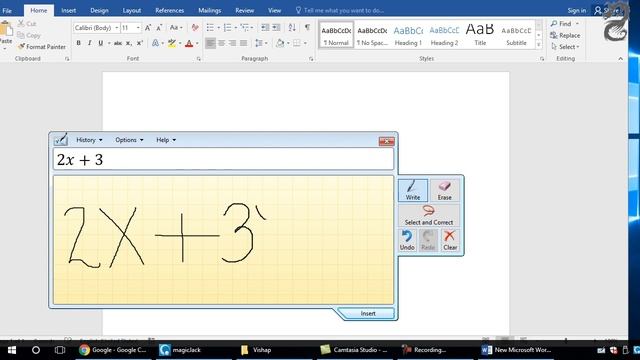The height and width of the screenshot is (360, 640).
Task: Click Sign in link
Action: pos(576,11)
